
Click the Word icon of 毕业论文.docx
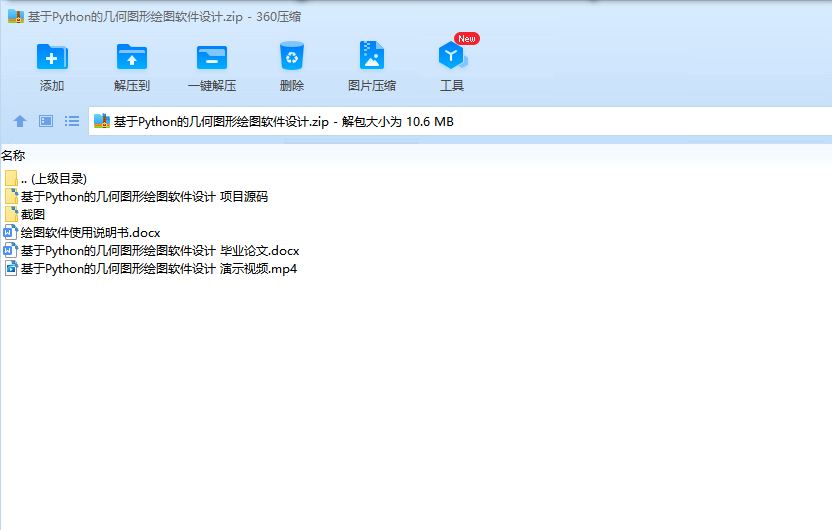pos(11,250)
